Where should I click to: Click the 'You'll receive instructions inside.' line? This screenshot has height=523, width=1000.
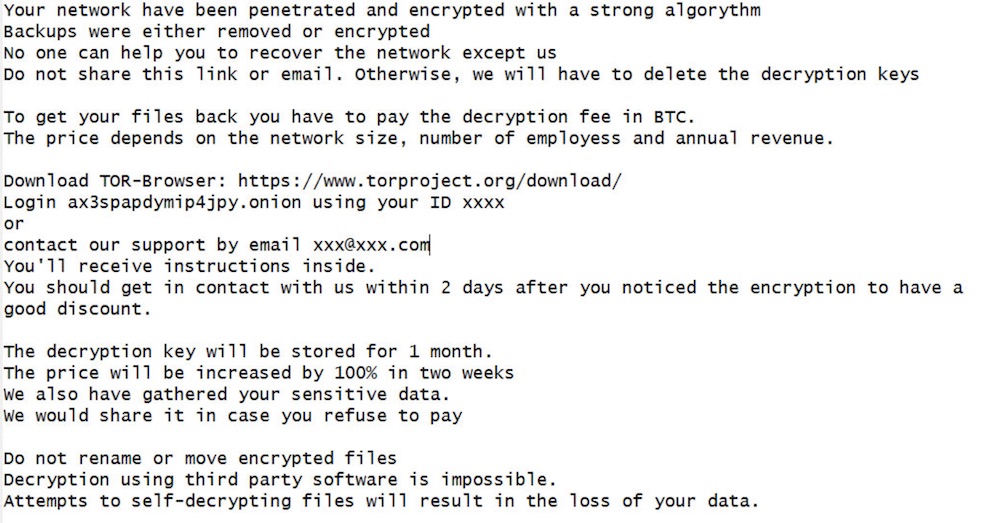(189, 266)
